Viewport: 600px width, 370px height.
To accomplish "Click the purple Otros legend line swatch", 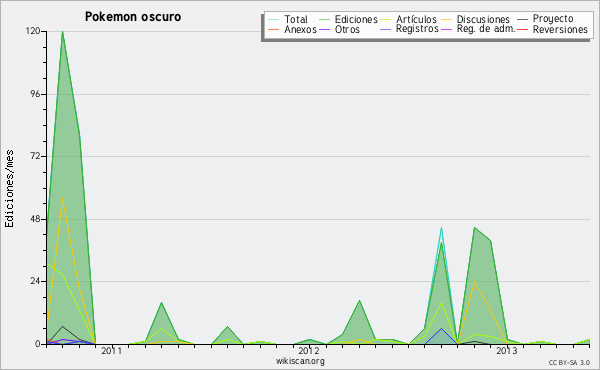I will click(x=324, y=29).
